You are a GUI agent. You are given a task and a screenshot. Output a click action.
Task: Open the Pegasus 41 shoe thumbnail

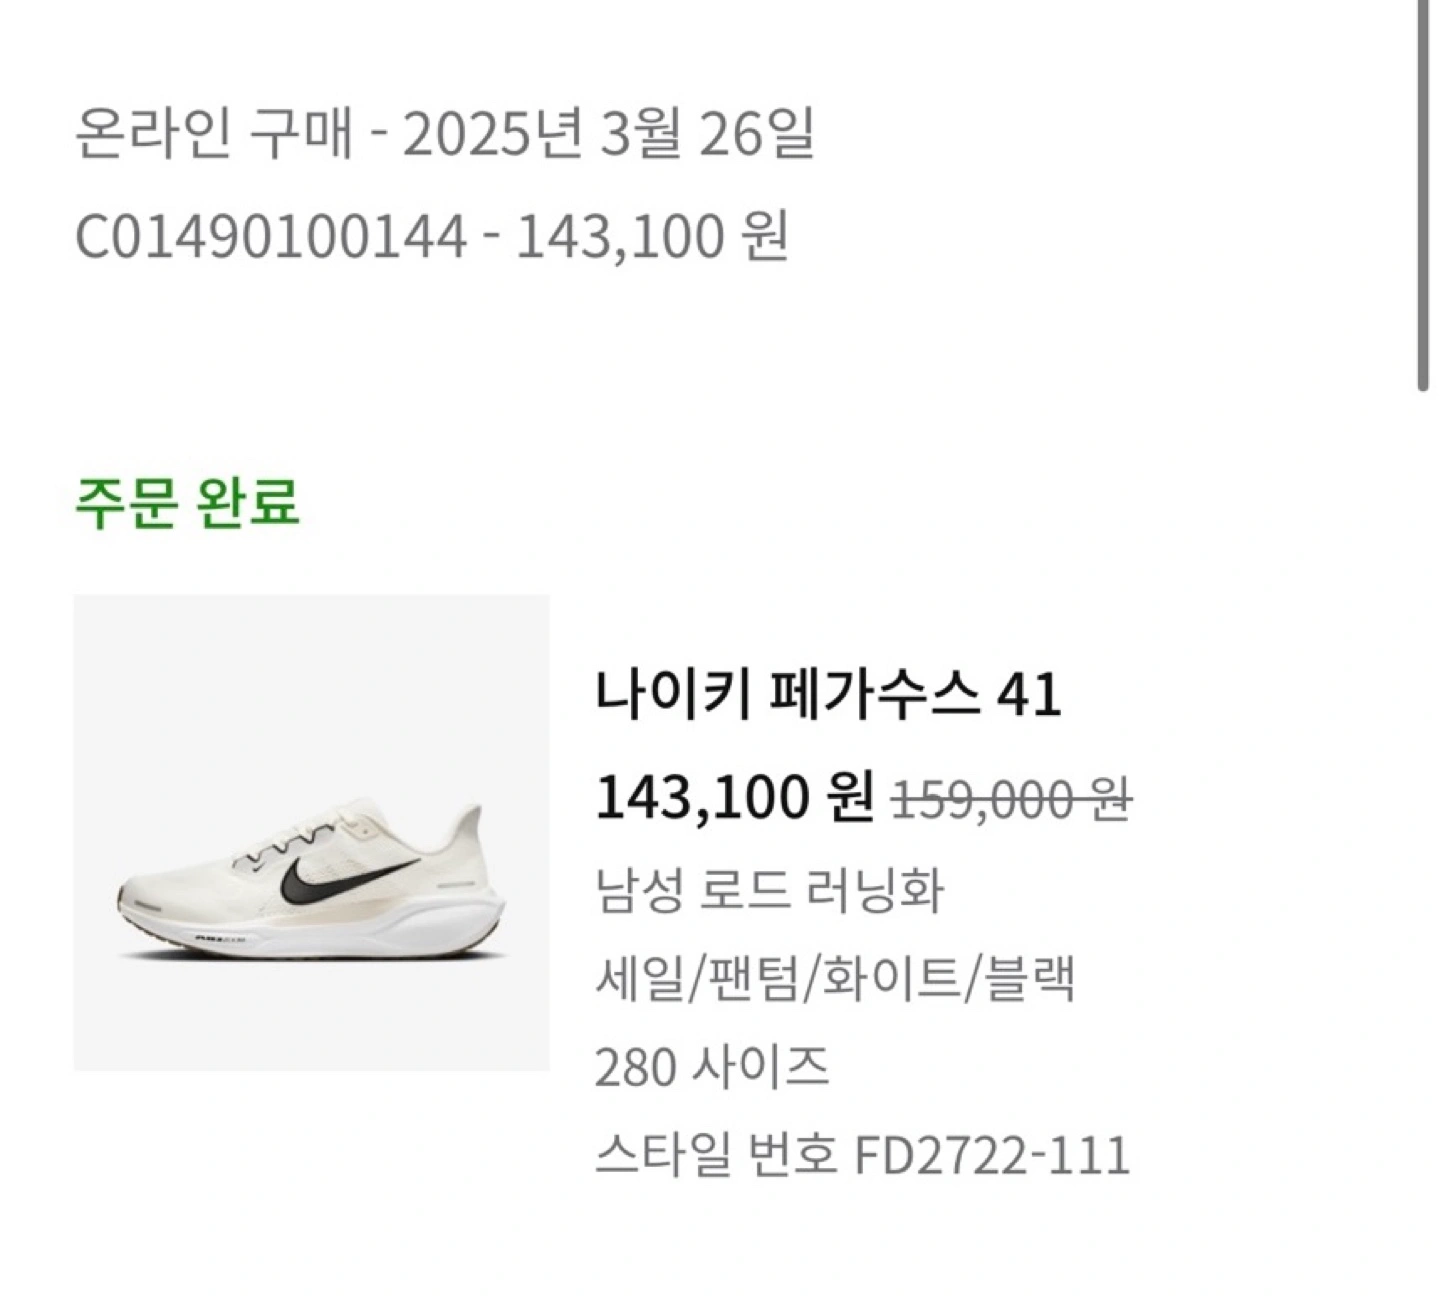tap(311, 832)
